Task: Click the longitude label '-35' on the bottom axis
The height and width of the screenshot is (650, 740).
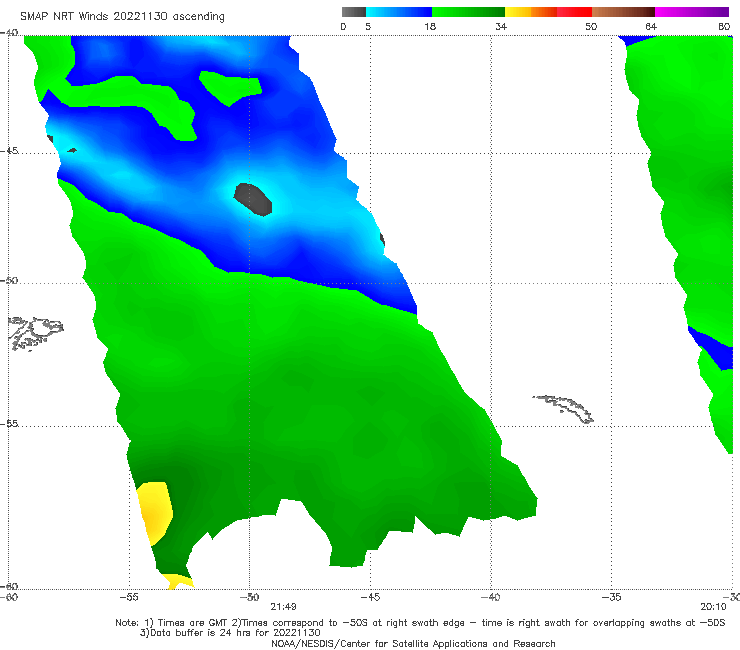Action: 612,597
